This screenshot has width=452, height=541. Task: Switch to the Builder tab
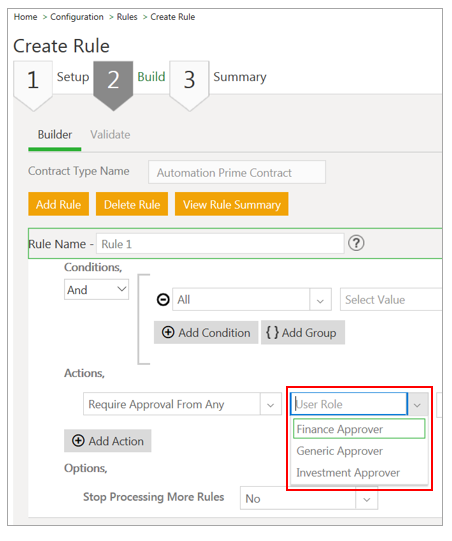click(x=55, y=135)
